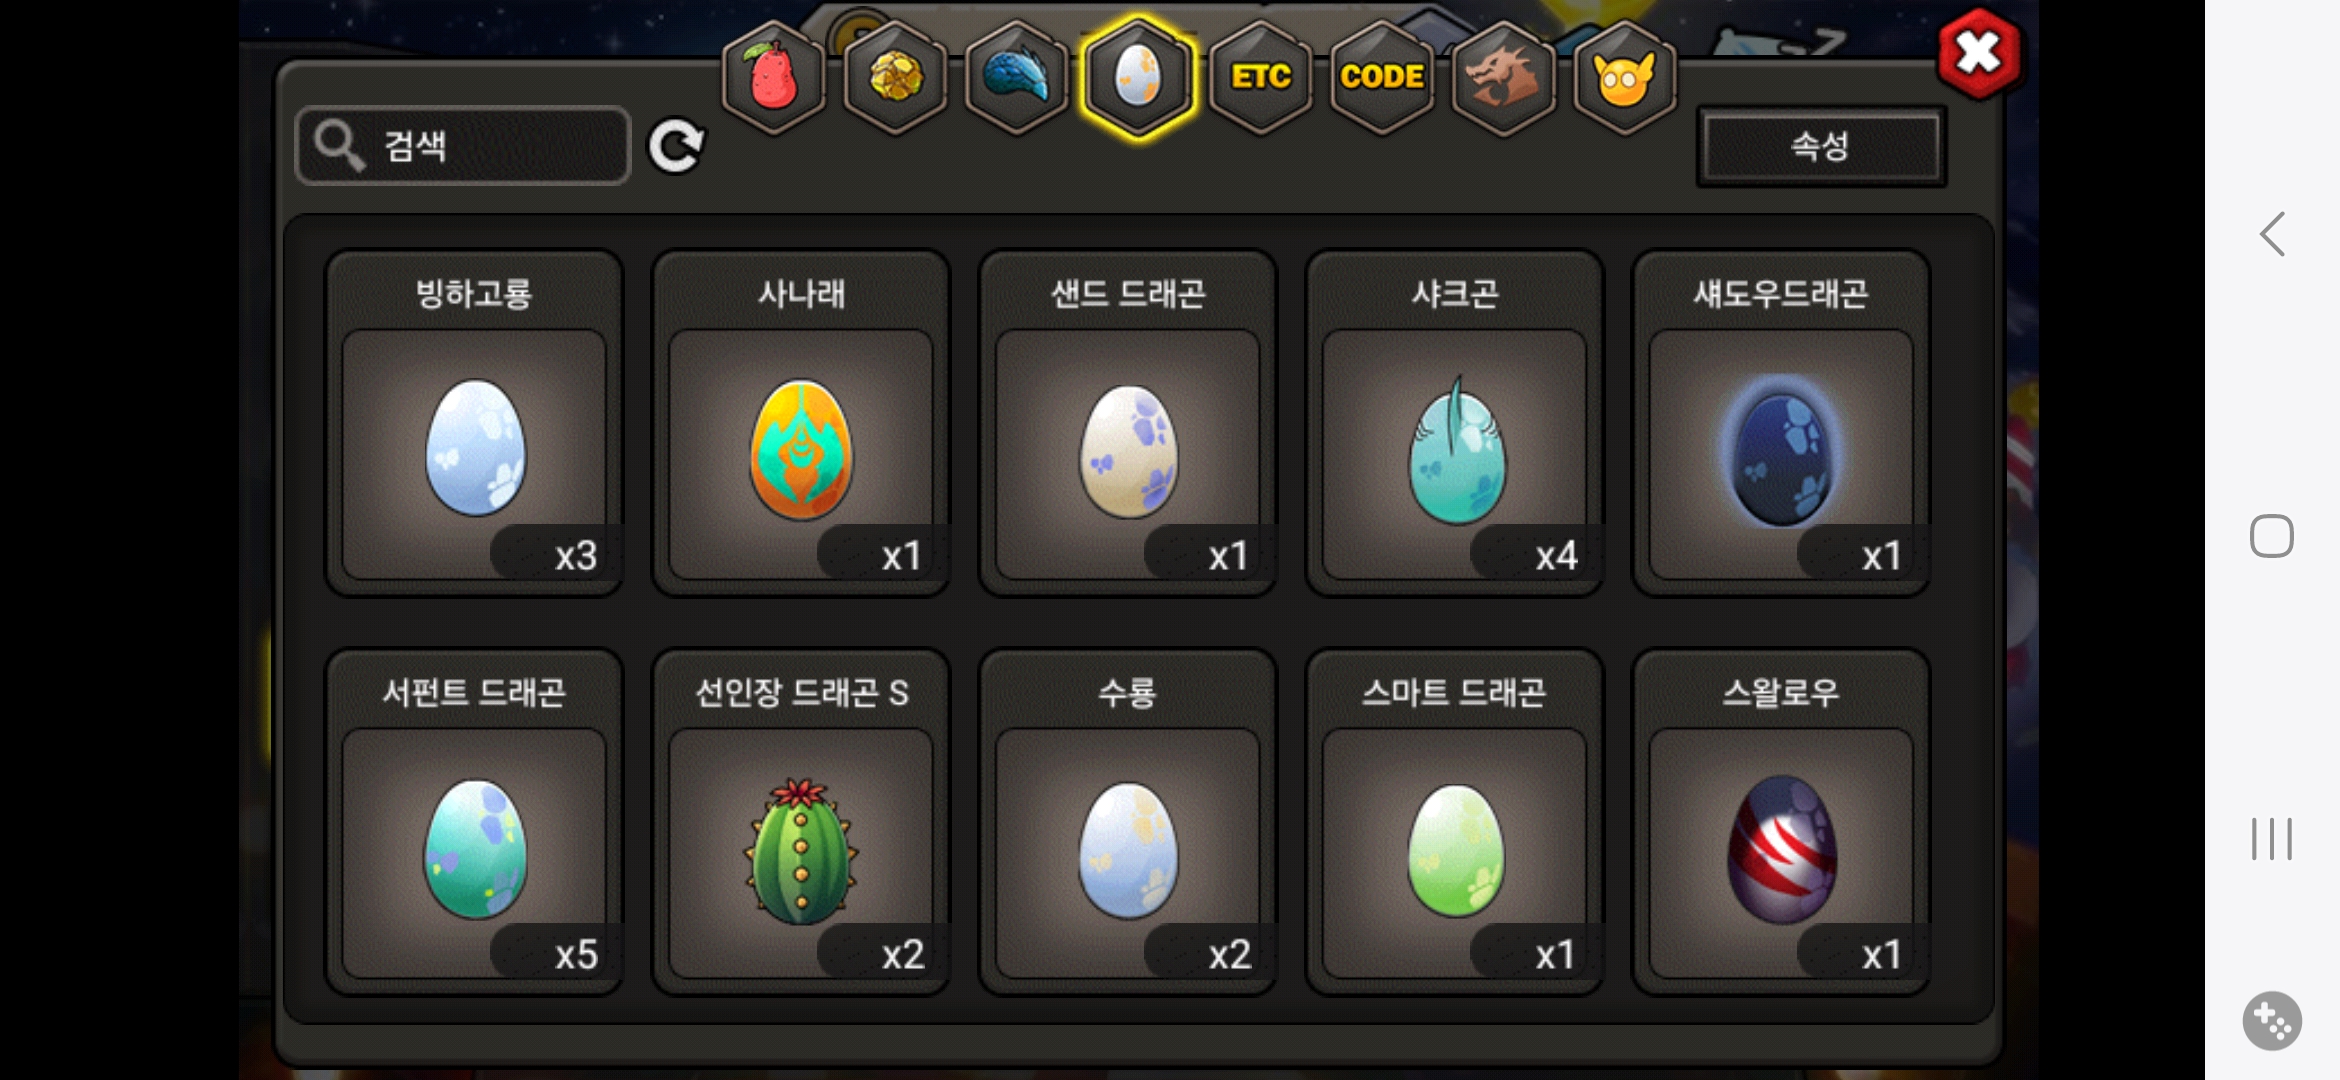The width and height of the screenshot is (2340, 1080).
Task: Switch to the brown dragon head tab
Action: click(x=1503, y=78)
